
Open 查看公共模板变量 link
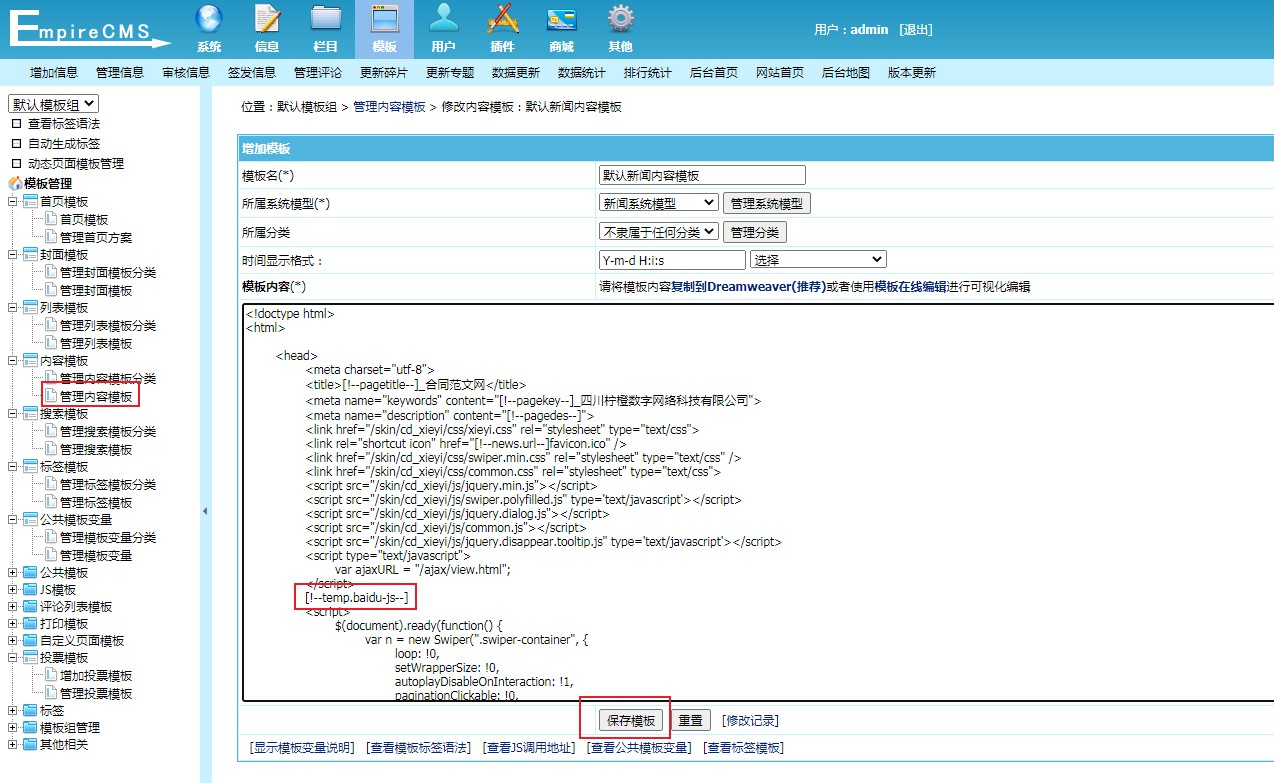tap(639, 748)
